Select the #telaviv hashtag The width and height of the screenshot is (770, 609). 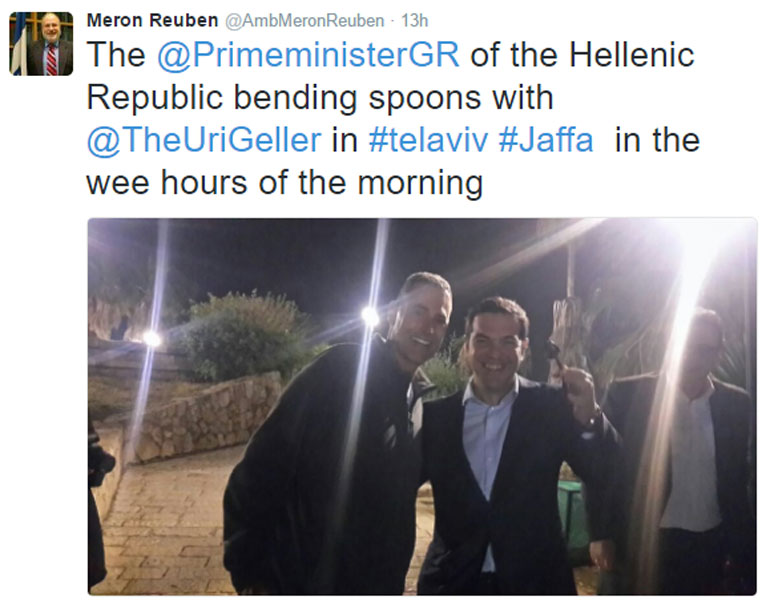[428, 139]
